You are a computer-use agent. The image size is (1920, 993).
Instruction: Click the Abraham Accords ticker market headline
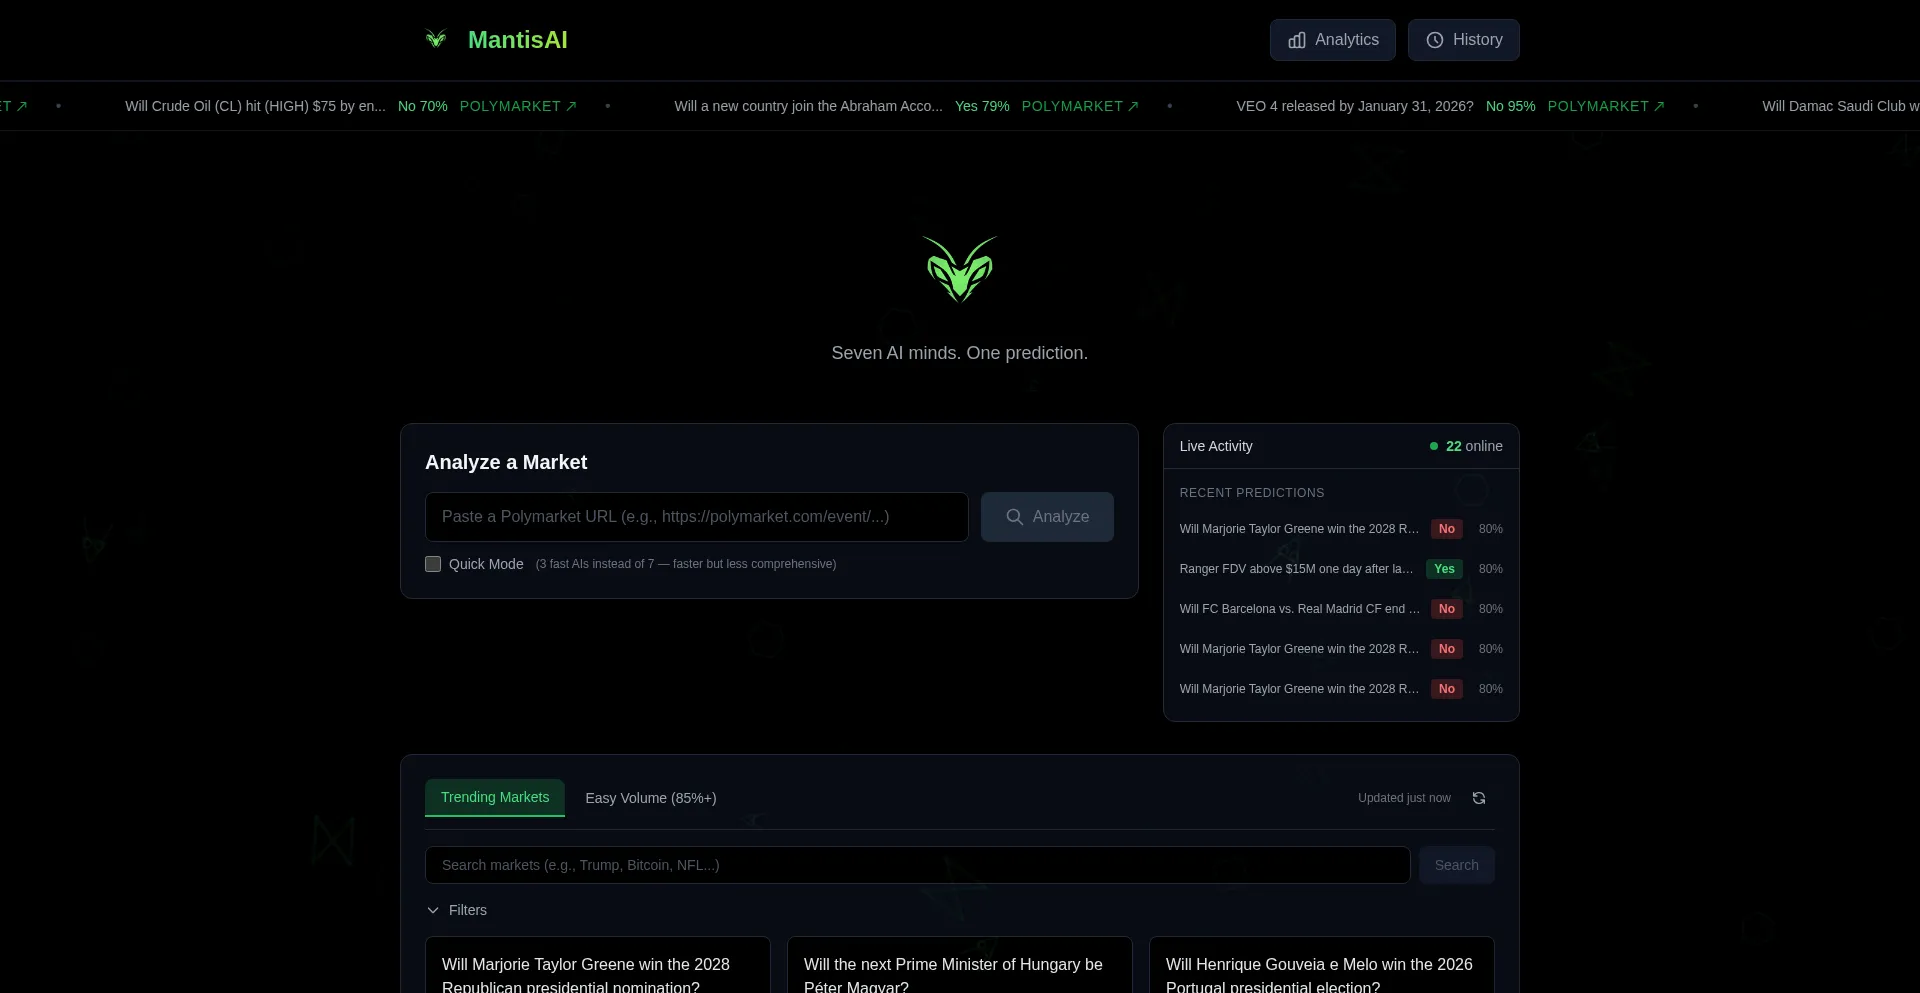pos(809,106)
